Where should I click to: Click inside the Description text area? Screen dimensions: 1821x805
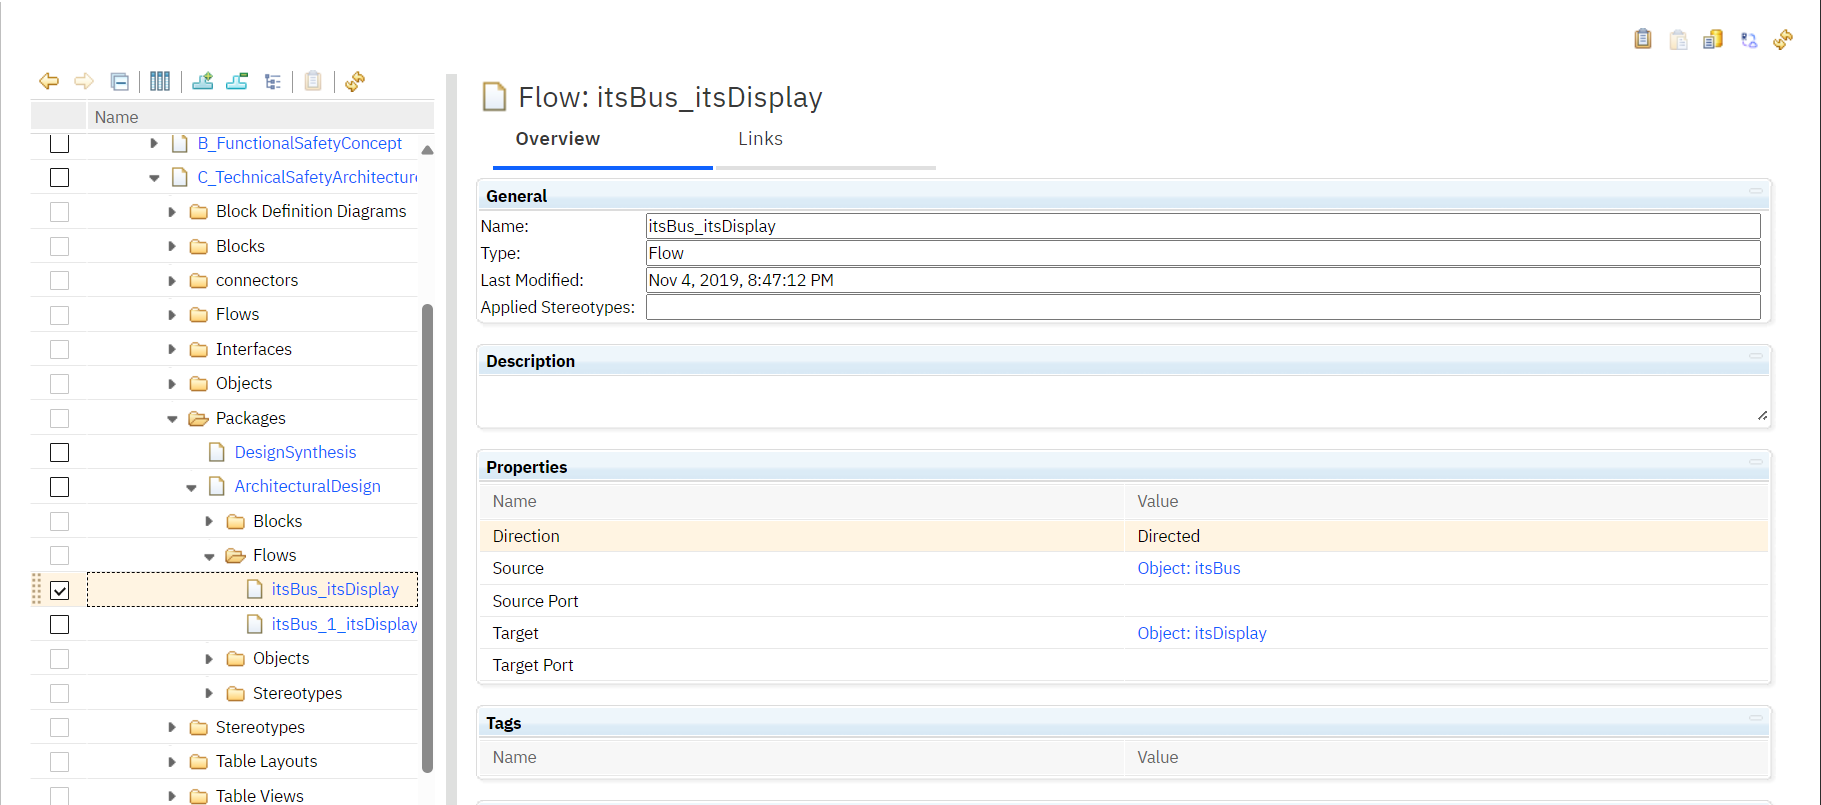tap(1123, 401)
